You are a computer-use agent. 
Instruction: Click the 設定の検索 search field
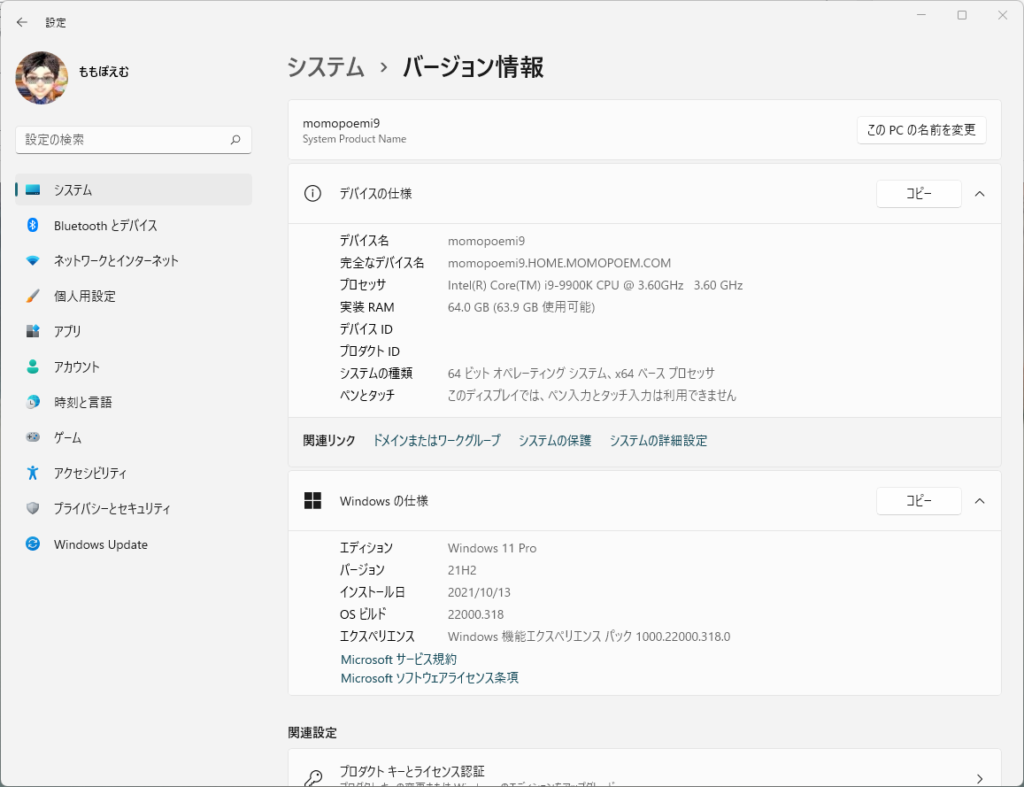click(120, 140)
